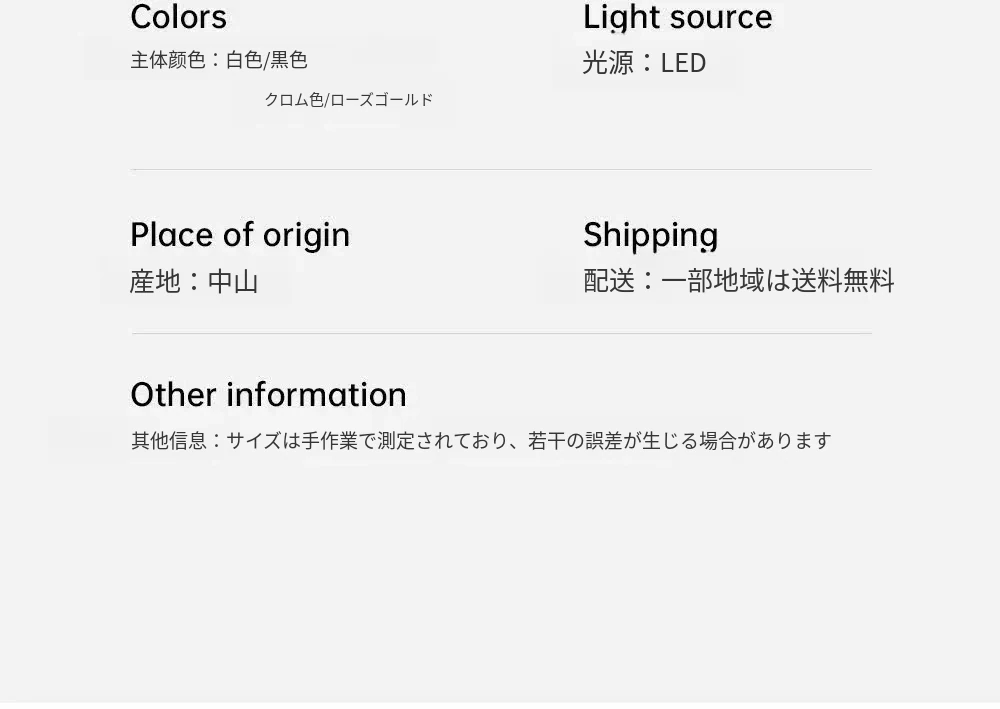
Task: Click the "配送" label text
Action: pyautogui.click(x=609, y=281)
